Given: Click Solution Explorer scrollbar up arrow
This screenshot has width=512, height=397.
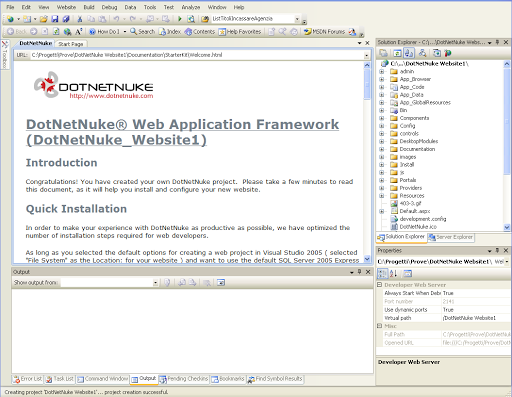Looking at the screenshot, I should coord(507,64).
